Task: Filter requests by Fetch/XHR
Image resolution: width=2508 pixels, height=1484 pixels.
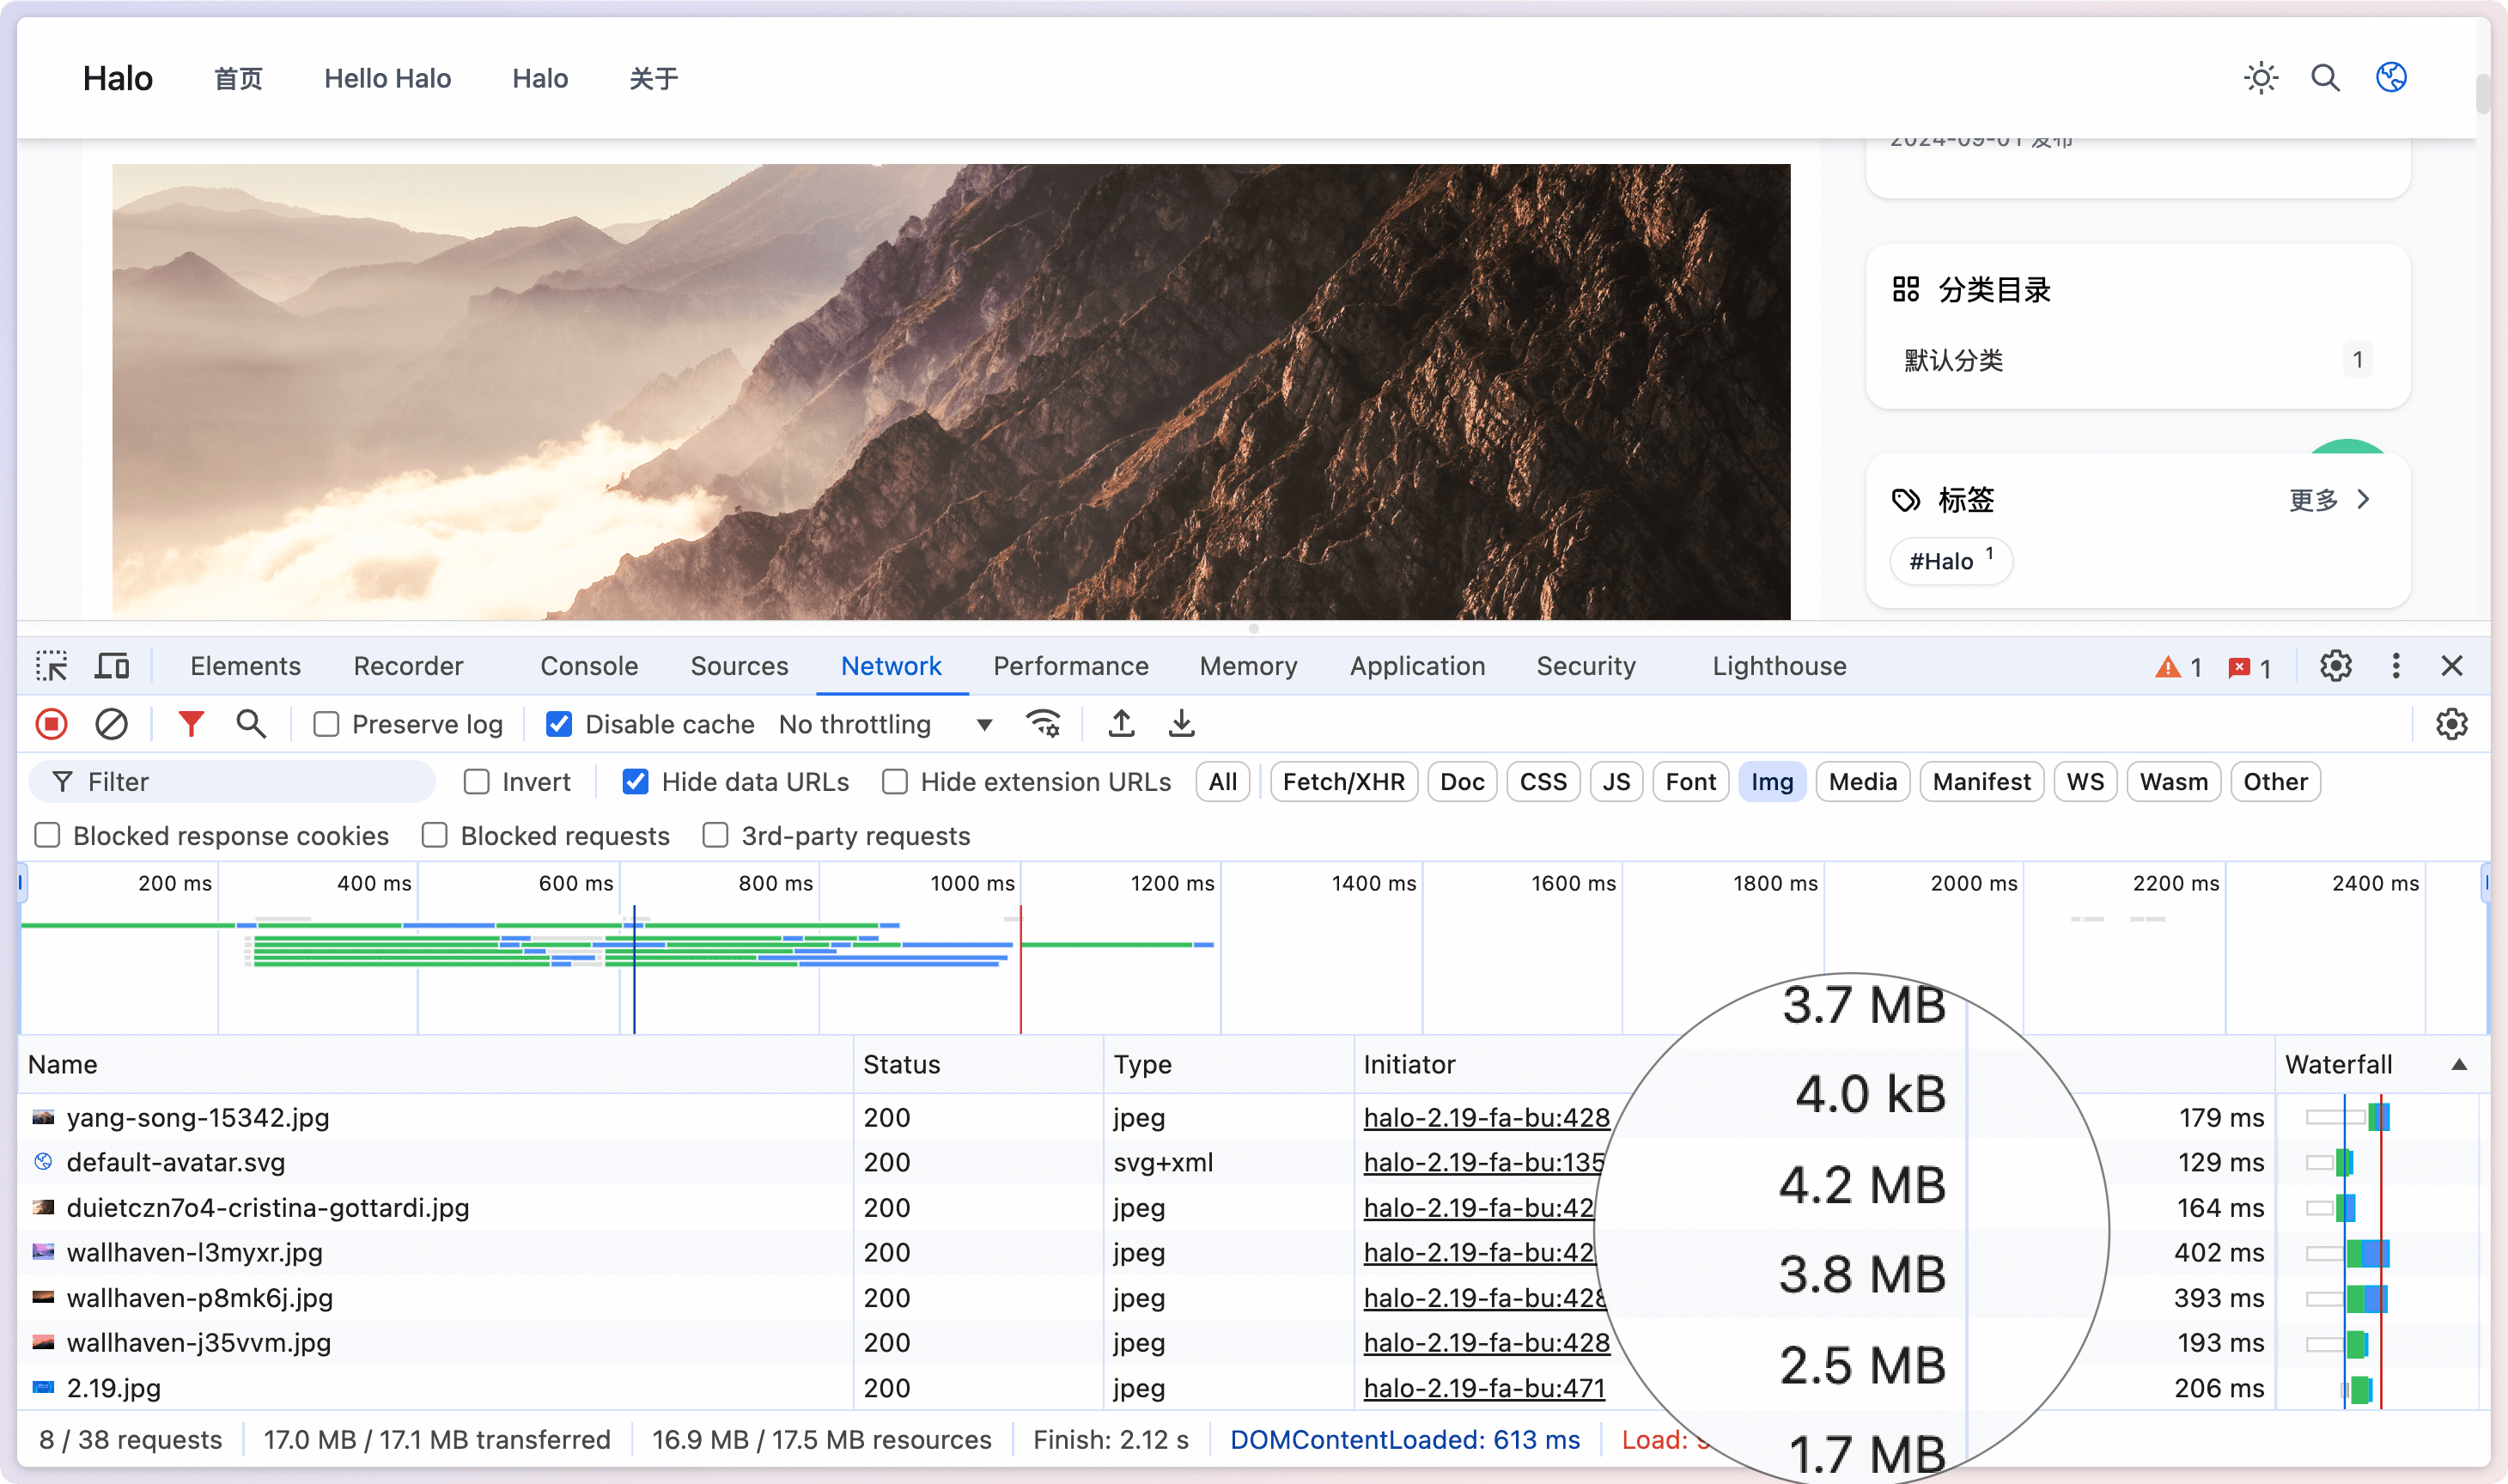Action: [x=1343, y=782]
